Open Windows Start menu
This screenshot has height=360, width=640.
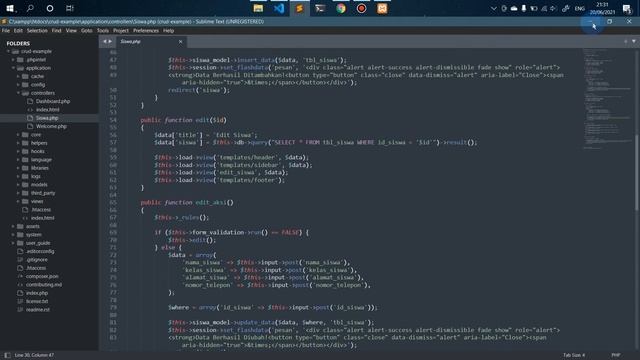click(x=10, y=8)
